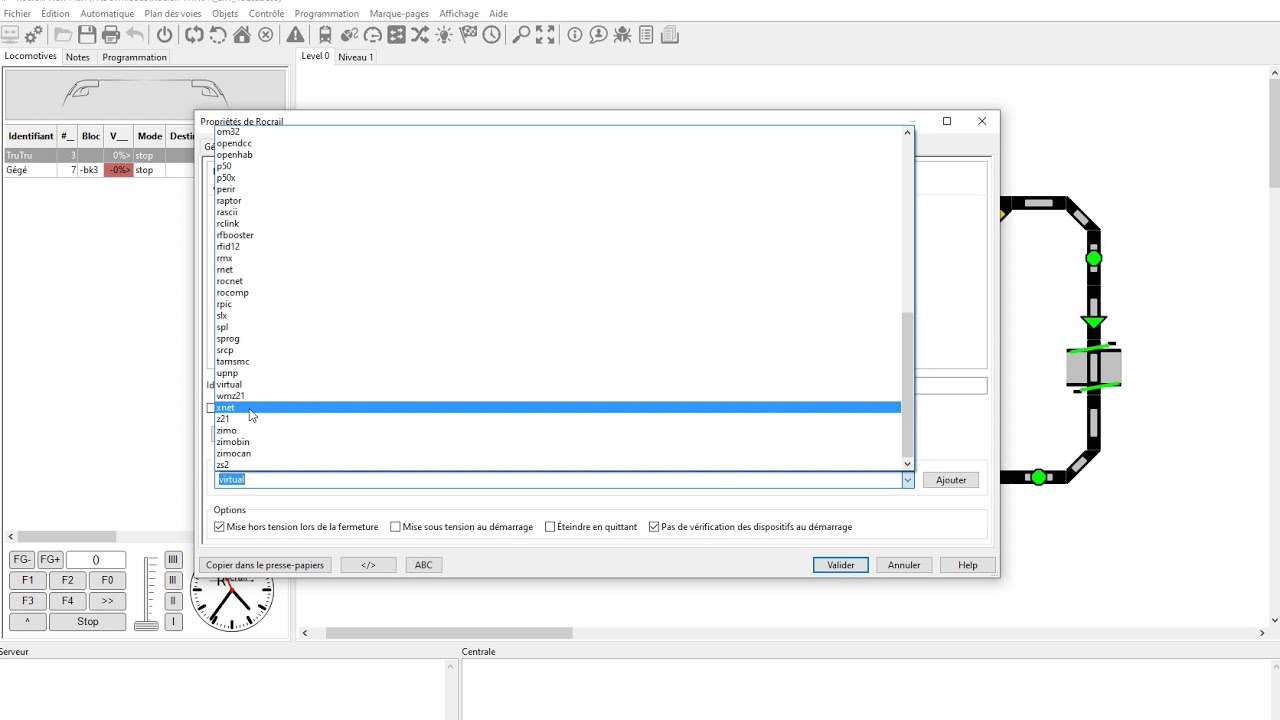The image size is (1280, 720).
Task: Click the speech bubble support icon
Action: click(x=598, y=35)
